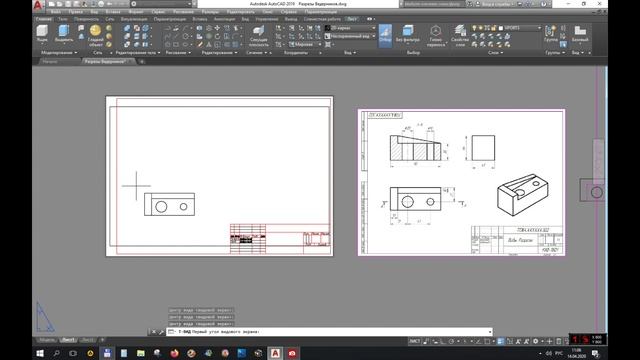Screen dimensions: 640x360
Task: Select the Гизмо переноса move gizmo
Action: click(x=436, y=36)
